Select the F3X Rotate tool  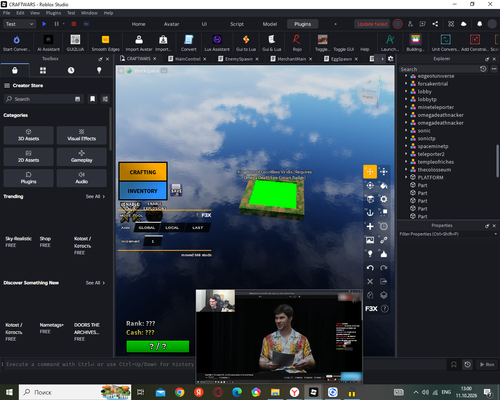tap(370, 186)
